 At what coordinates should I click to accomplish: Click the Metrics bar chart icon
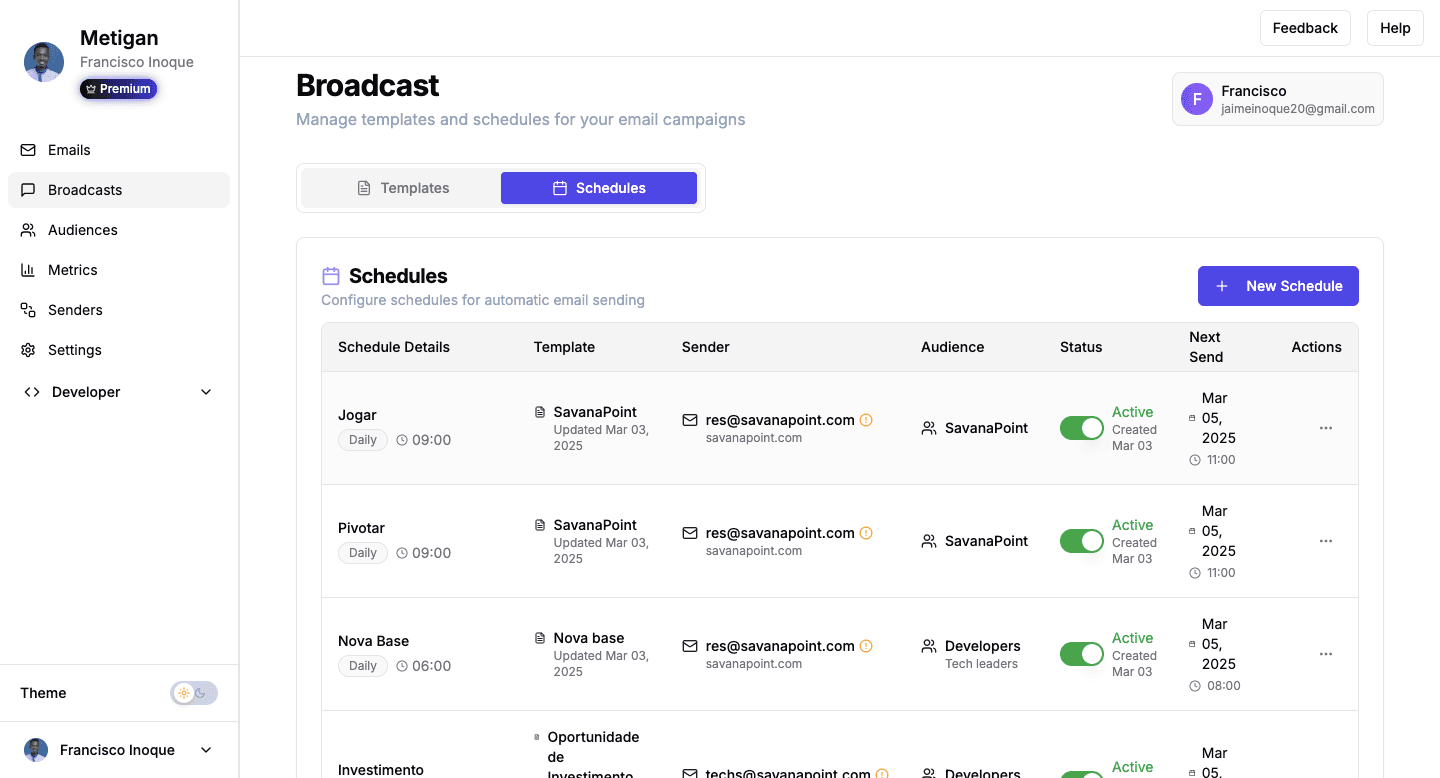point(28,270)
